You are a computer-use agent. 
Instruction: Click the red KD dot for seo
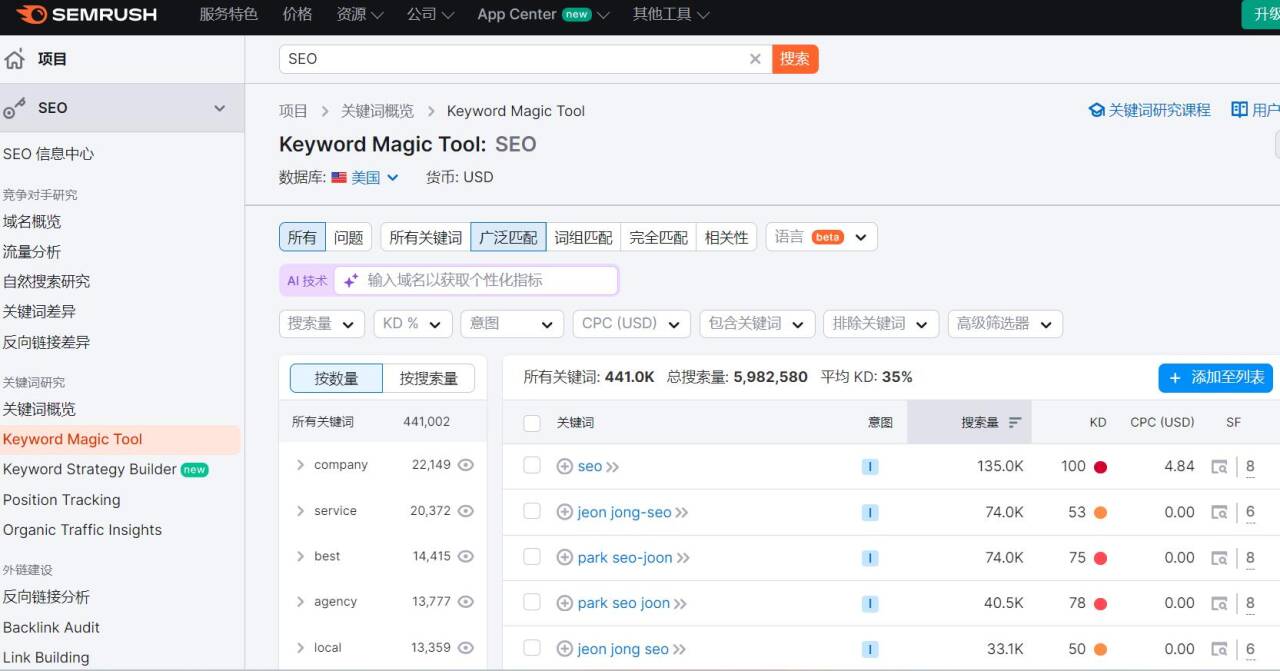click(x=1100, y=467)
